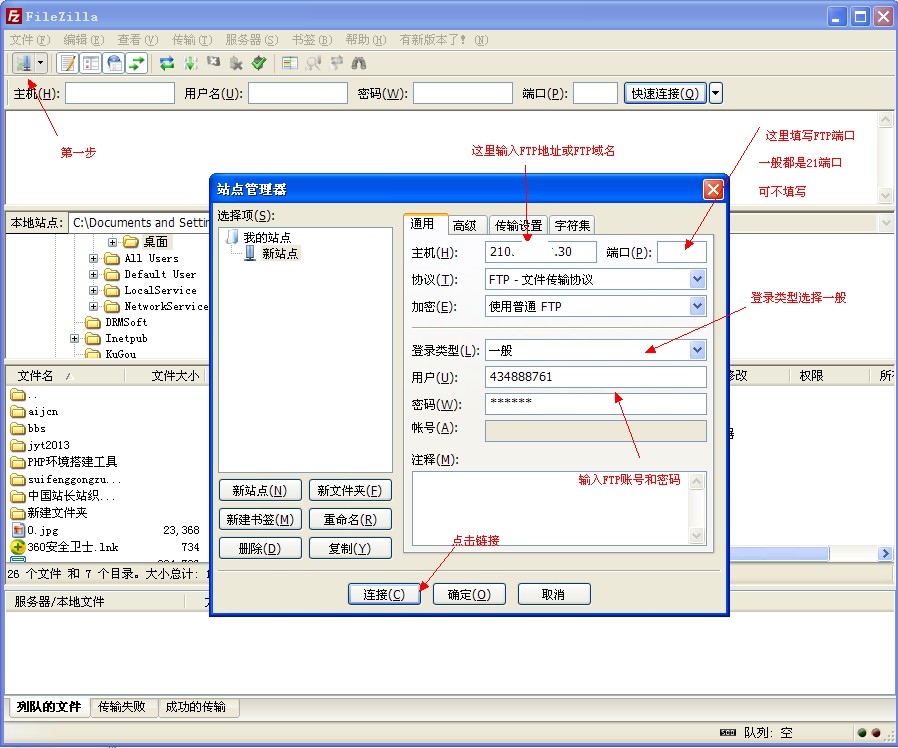This screenshot has height=748, width=898.
Task: Toggle message log display icon
Action: (x=69, y=63)
